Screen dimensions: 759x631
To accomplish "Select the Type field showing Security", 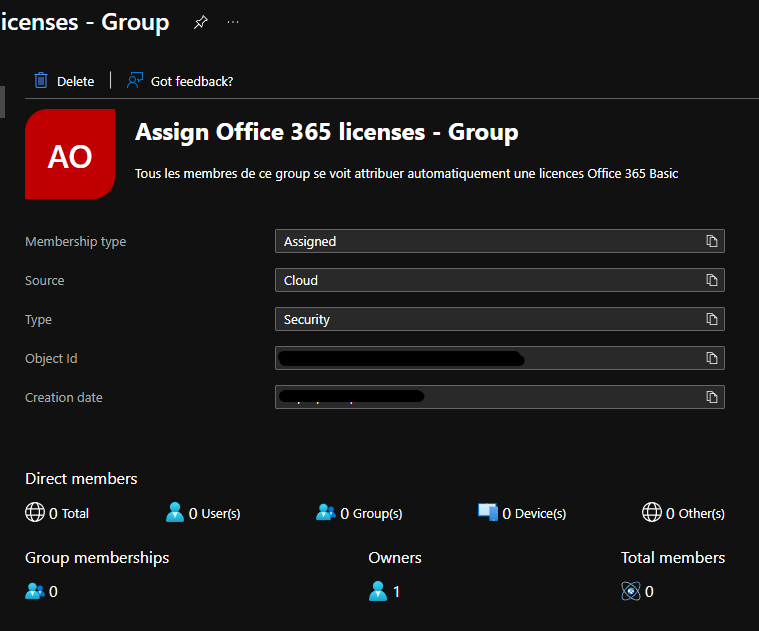I will click(x=500, y=319).
